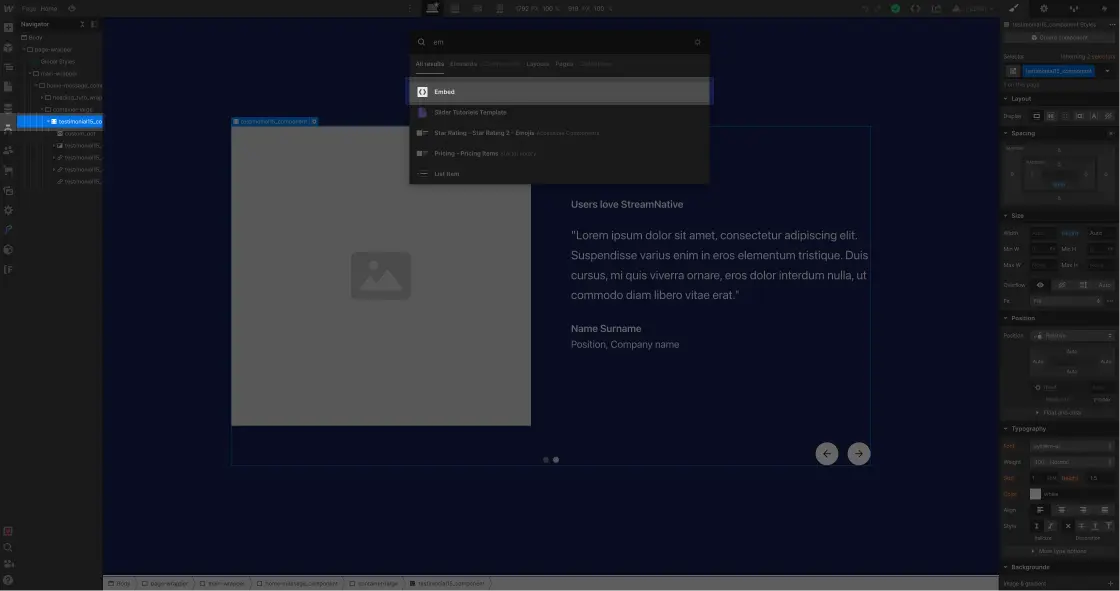Open the Pages panel
The height and width of the screenshot is (591, 1120).
point(8,86)
